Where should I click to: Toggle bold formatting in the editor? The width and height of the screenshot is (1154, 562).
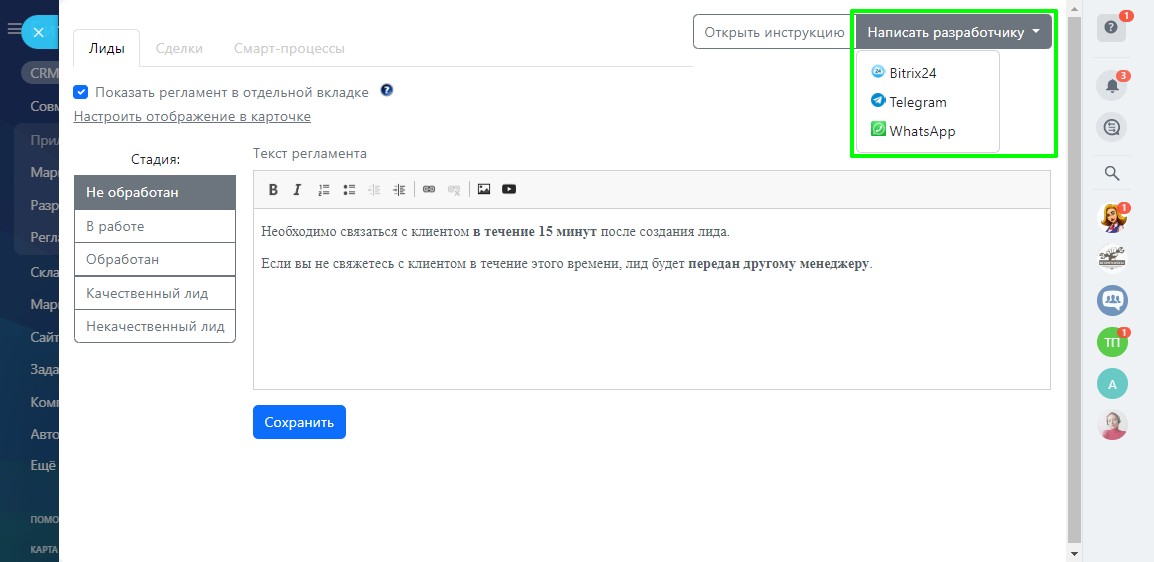273,190
